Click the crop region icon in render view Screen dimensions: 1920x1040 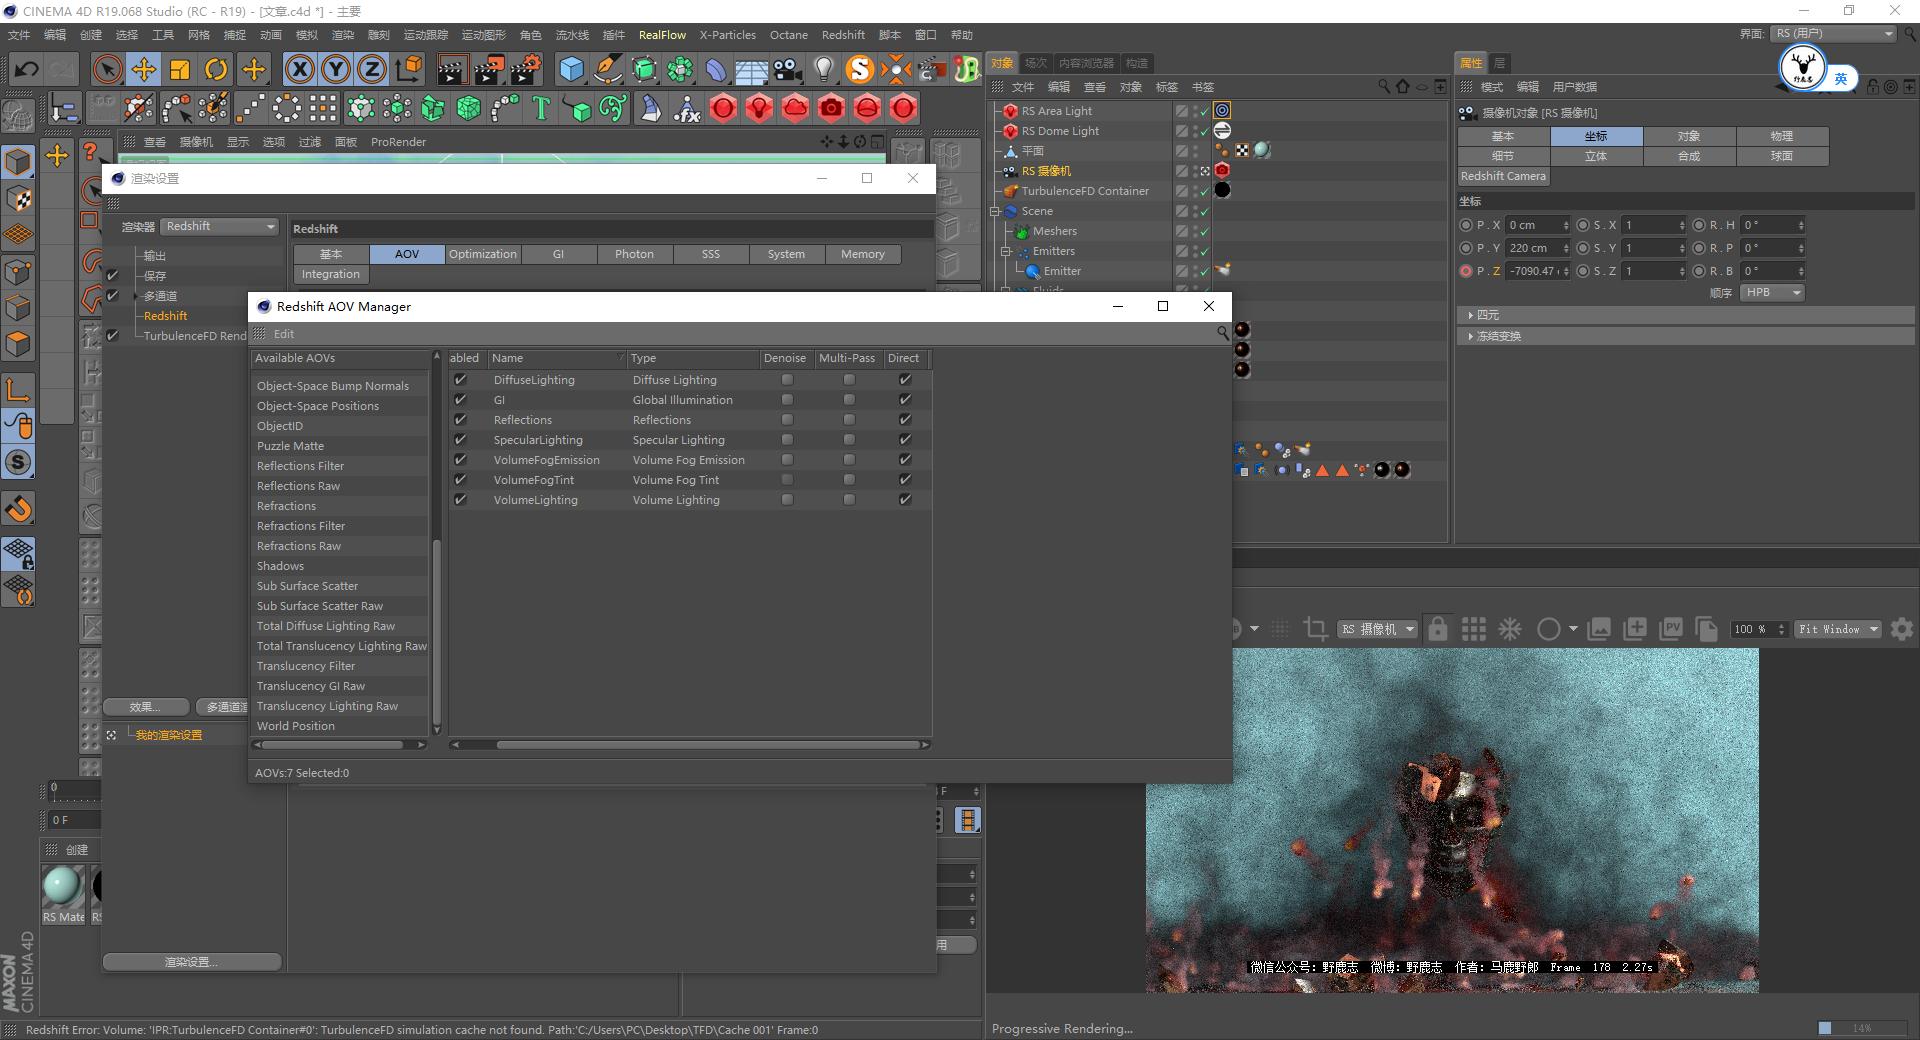[1315, 629]
